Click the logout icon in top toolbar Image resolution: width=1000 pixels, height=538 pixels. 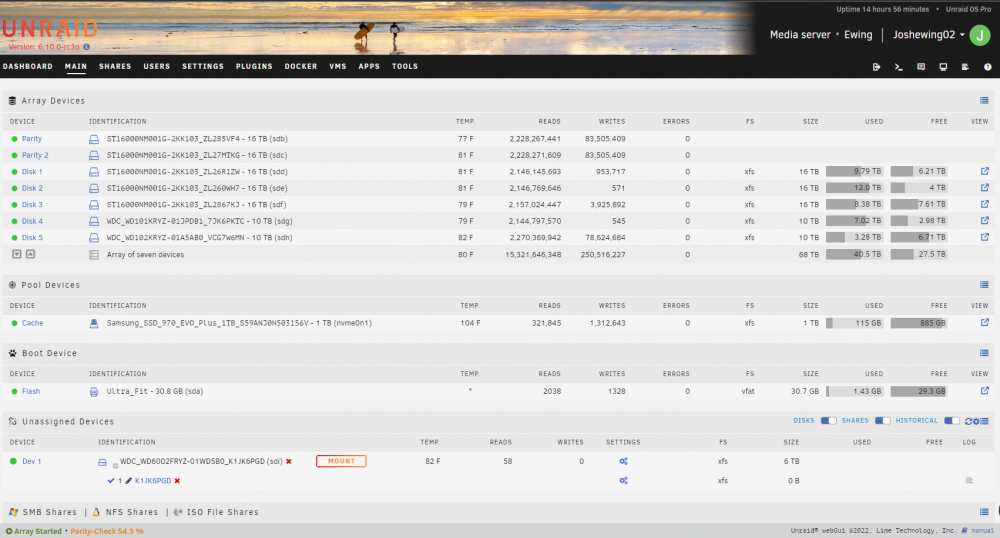[876, 67]
